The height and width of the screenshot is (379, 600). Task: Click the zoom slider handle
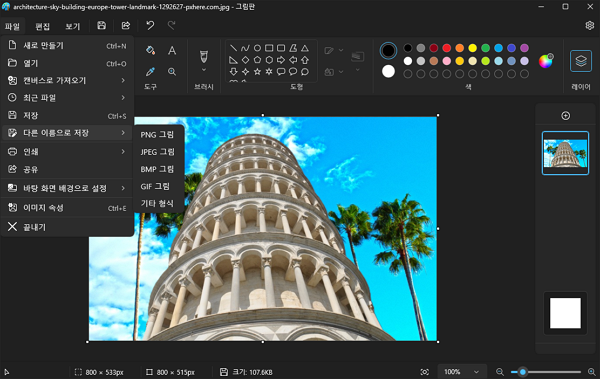[522, 372]
